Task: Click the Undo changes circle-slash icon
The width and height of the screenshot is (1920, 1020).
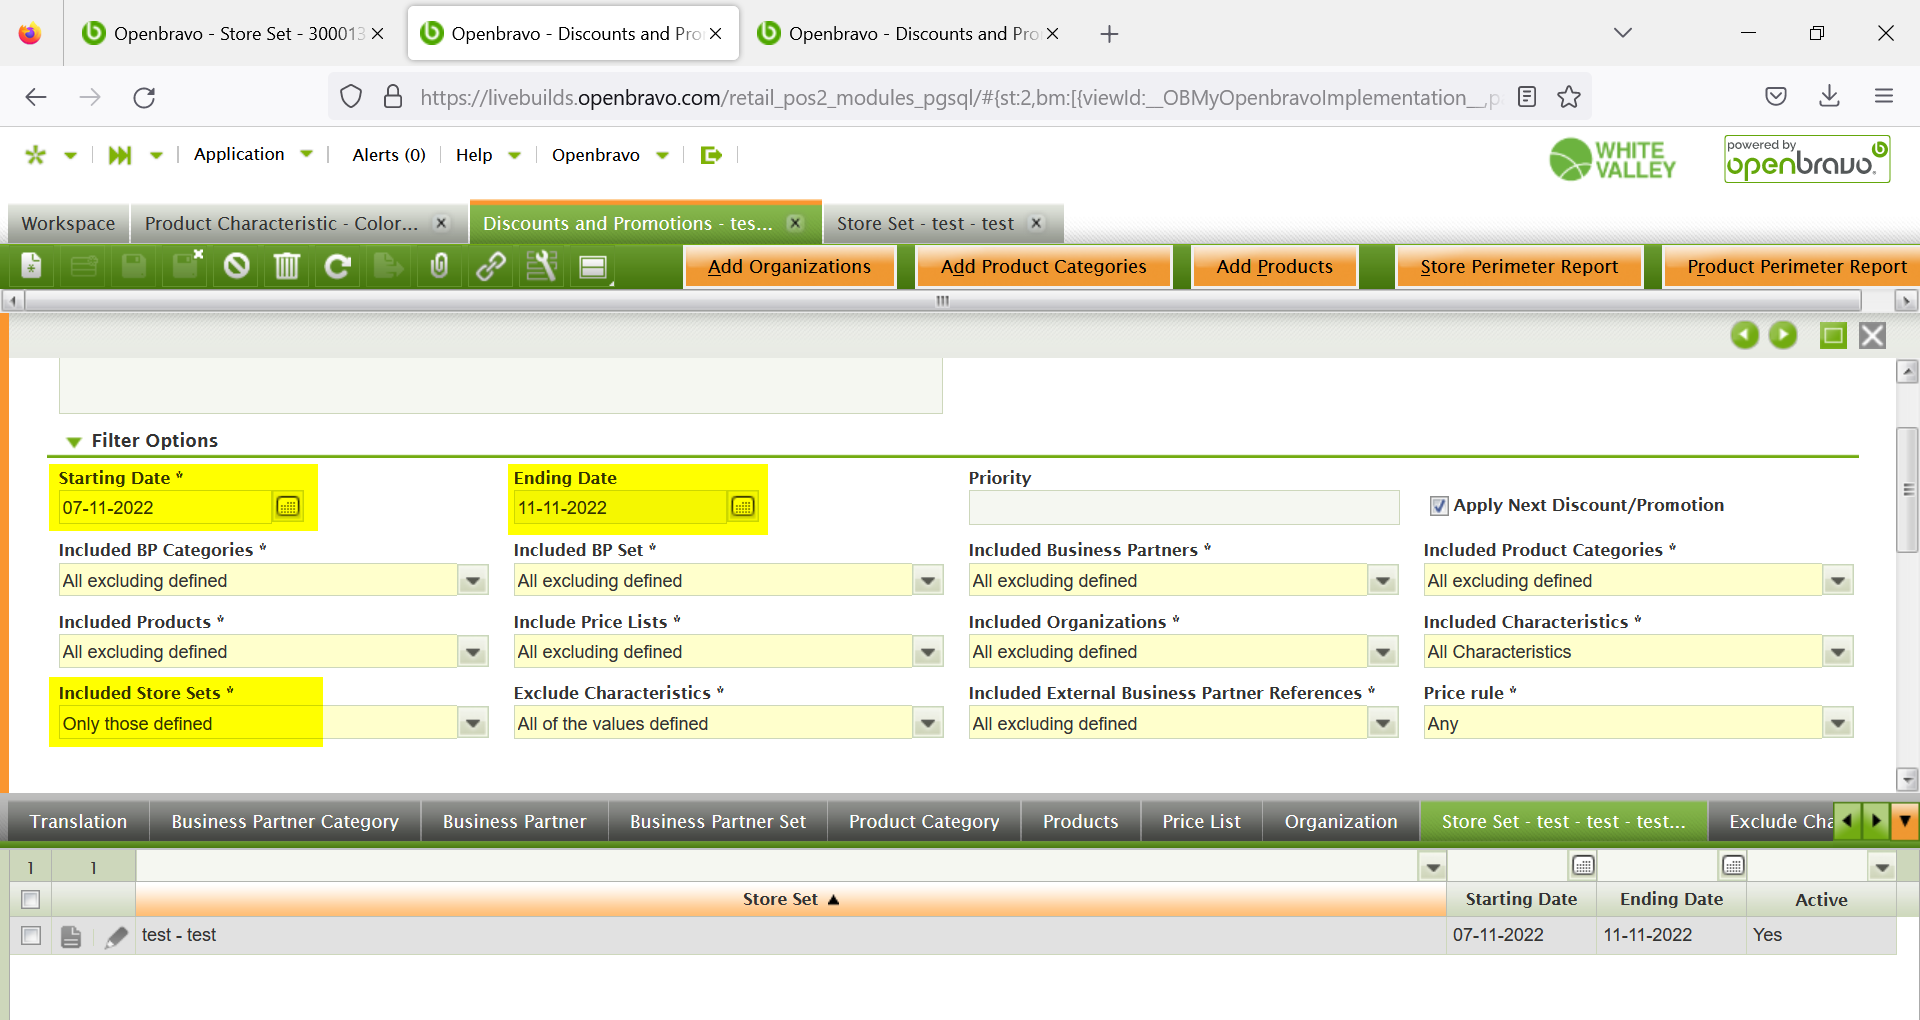Action: (x=236, y=266)
